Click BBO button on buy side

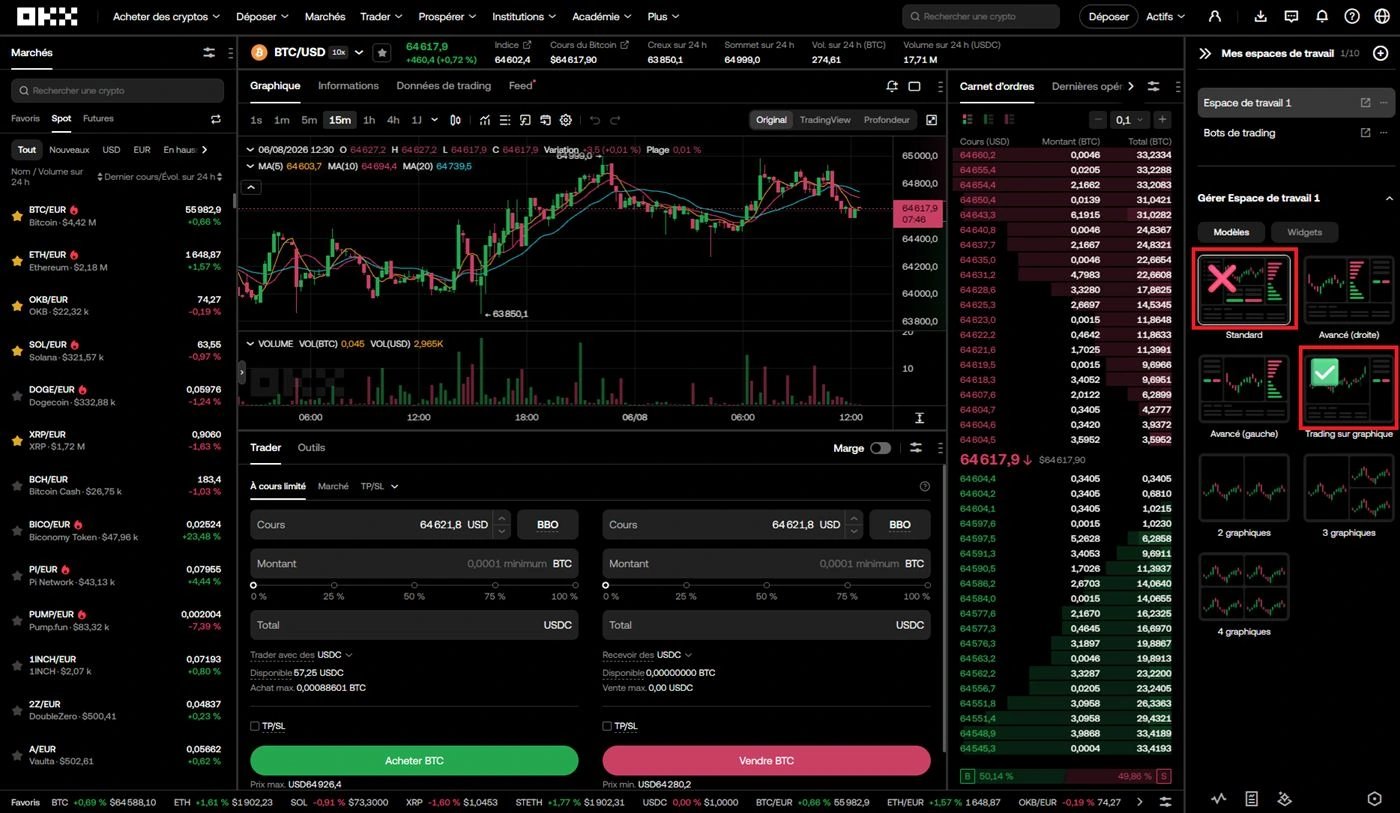pyautogui.click(x=547, y=524)
